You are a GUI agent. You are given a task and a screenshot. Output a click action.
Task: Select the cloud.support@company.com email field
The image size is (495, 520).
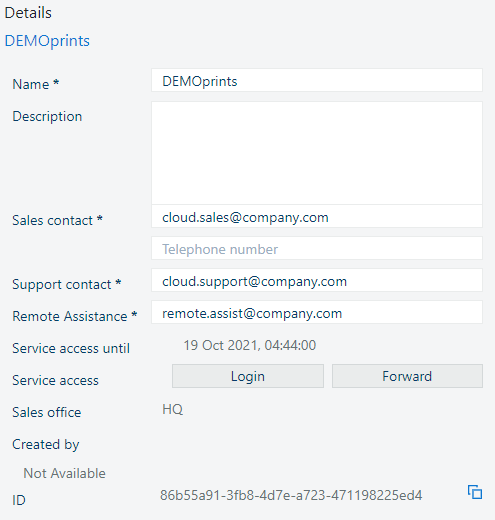point(317,280)
